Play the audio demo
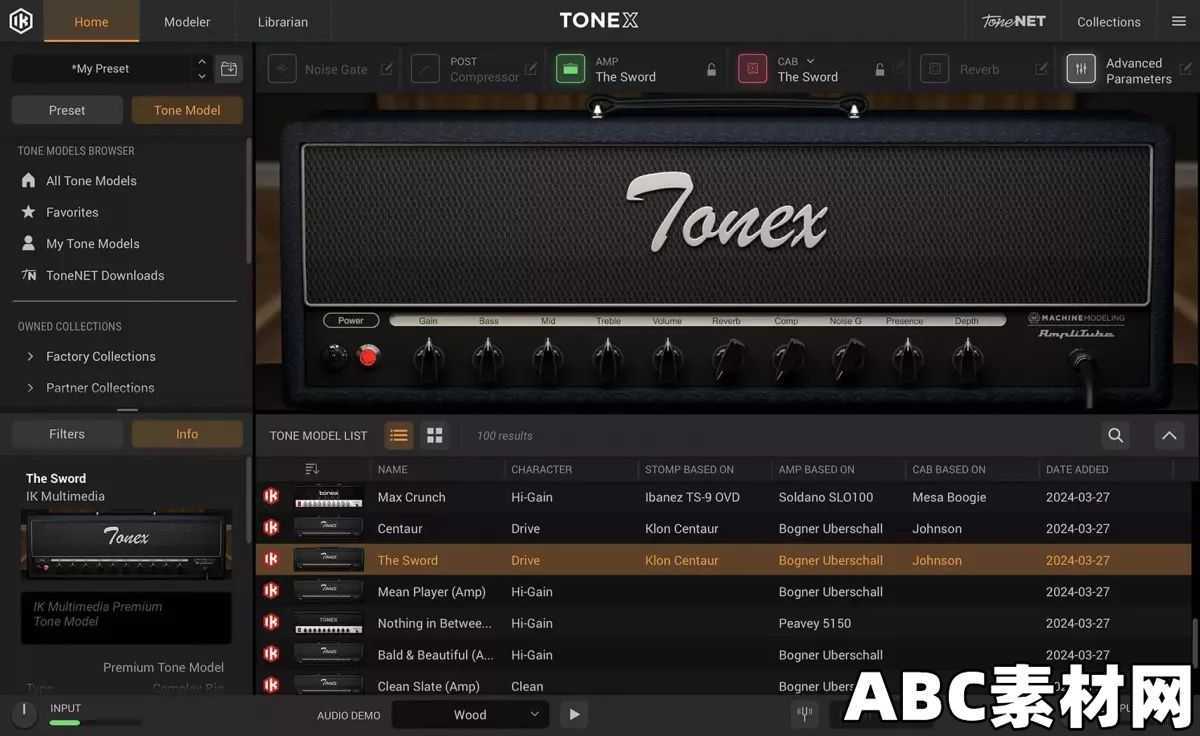Screen dimensions: 1200x736 573,713
